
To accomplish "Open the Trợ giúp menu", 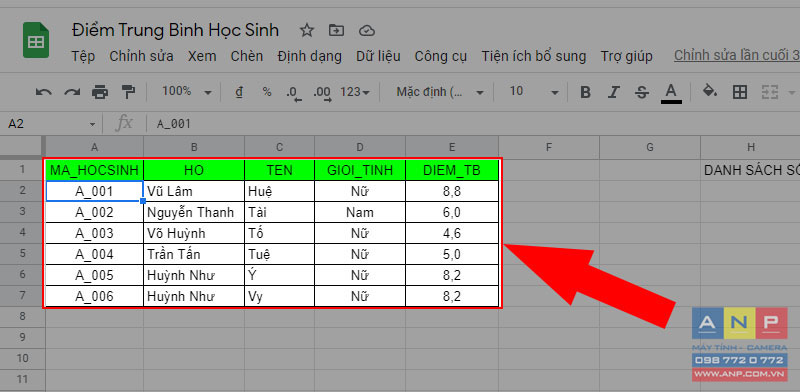I will point(627,56).
